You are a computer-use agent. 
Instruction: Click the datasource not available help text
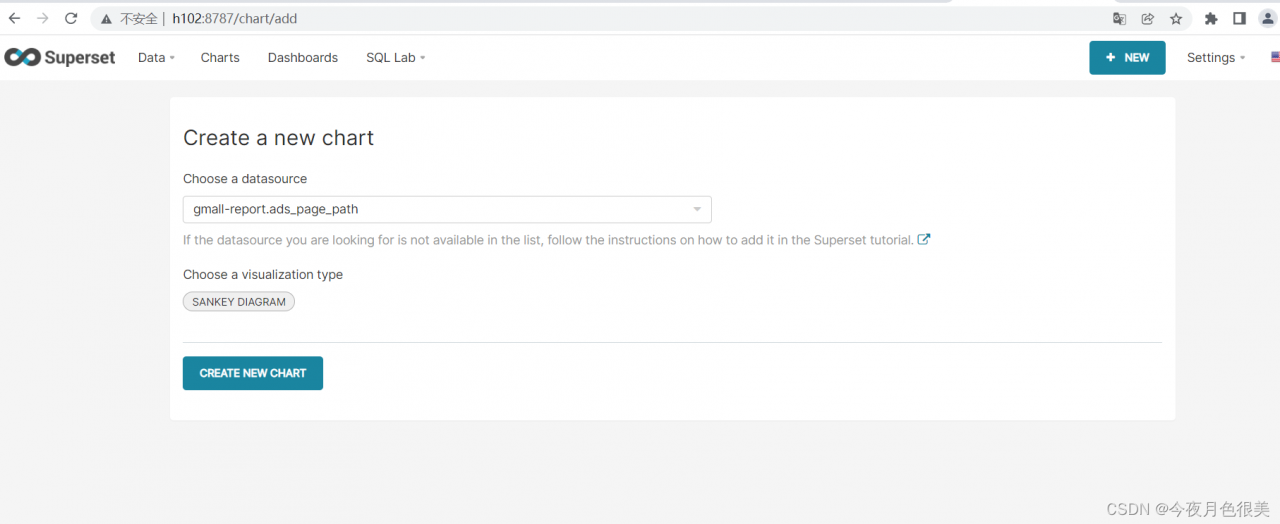click(548, 240)
